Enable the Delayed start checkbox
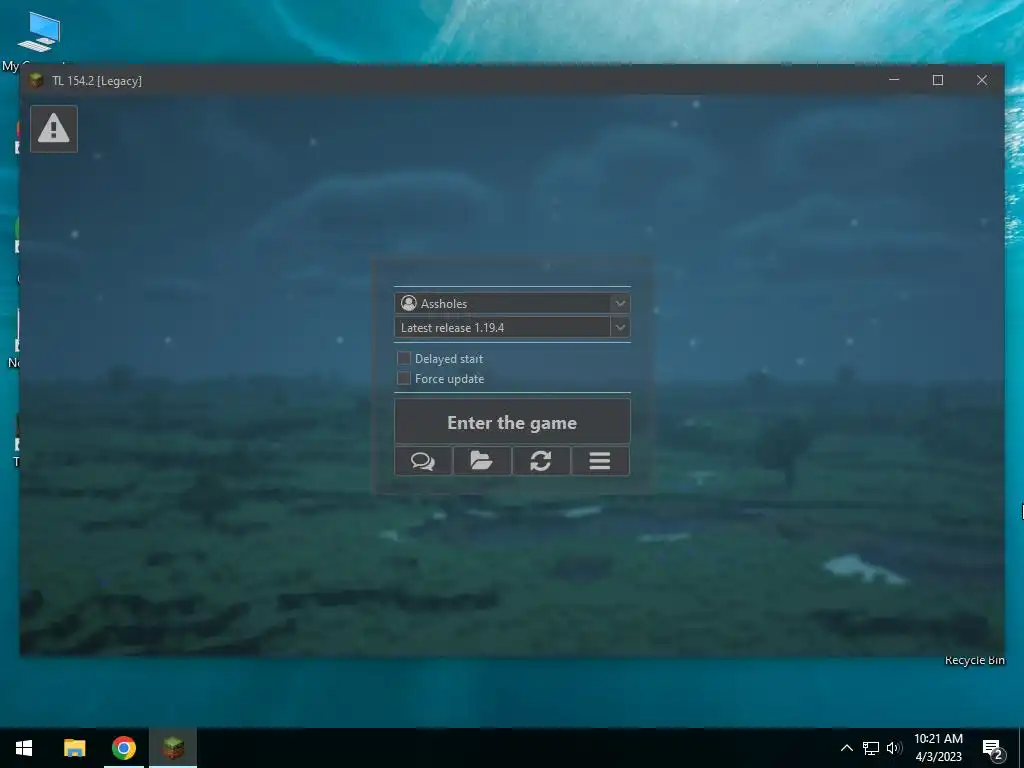Viewport: 1024px width, 768px height. (x=404, y=358)
